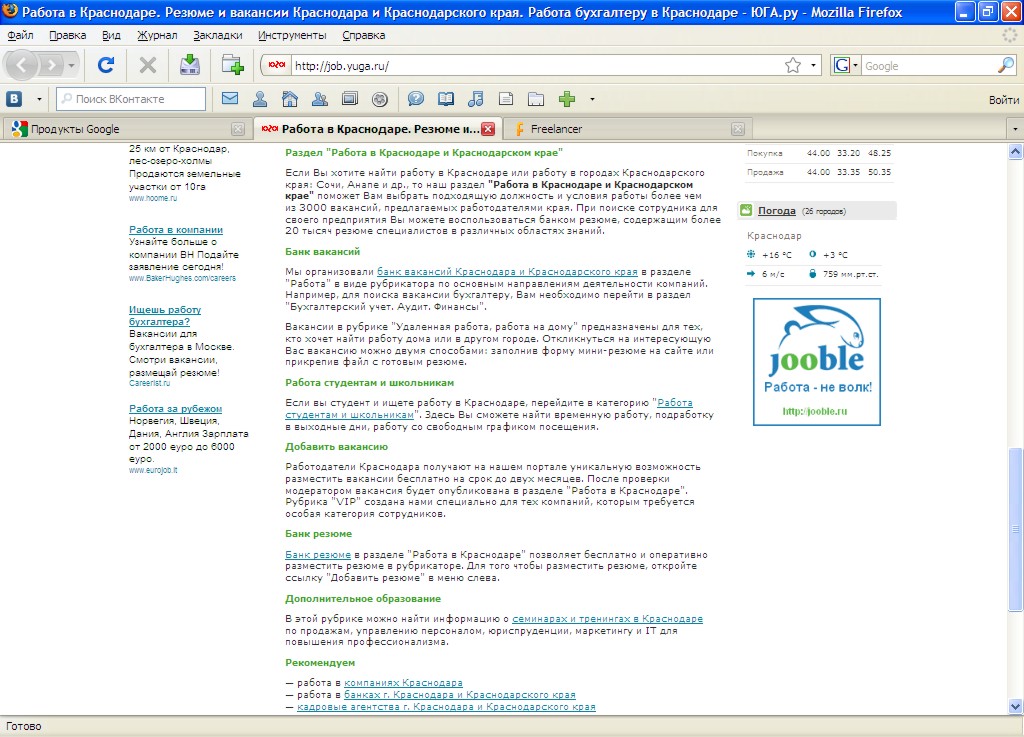This screenshot has height=737, width=1024.
Task: Reload the page with the blue refresh icon
Action: coord(106,65)
